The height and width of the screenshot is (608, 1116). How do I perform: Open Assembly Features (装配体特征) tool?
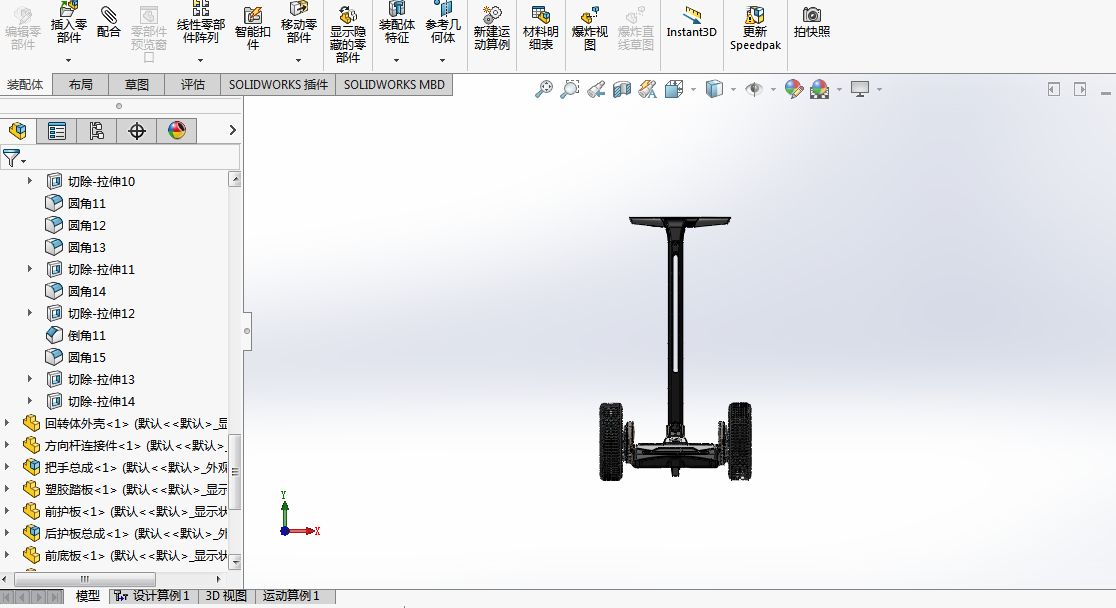(396, 23)
